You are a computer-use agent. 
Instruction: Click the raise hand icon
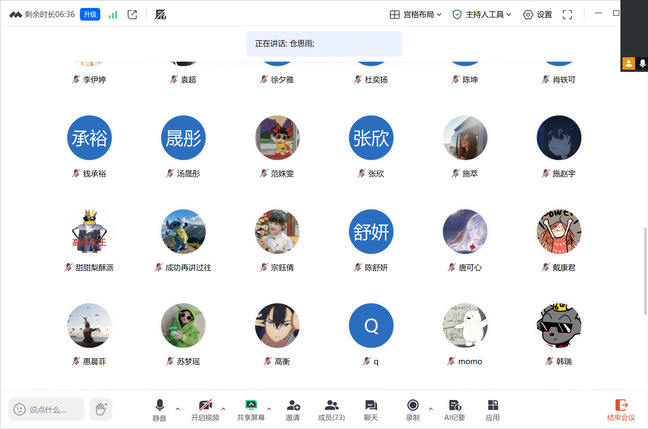100,408
